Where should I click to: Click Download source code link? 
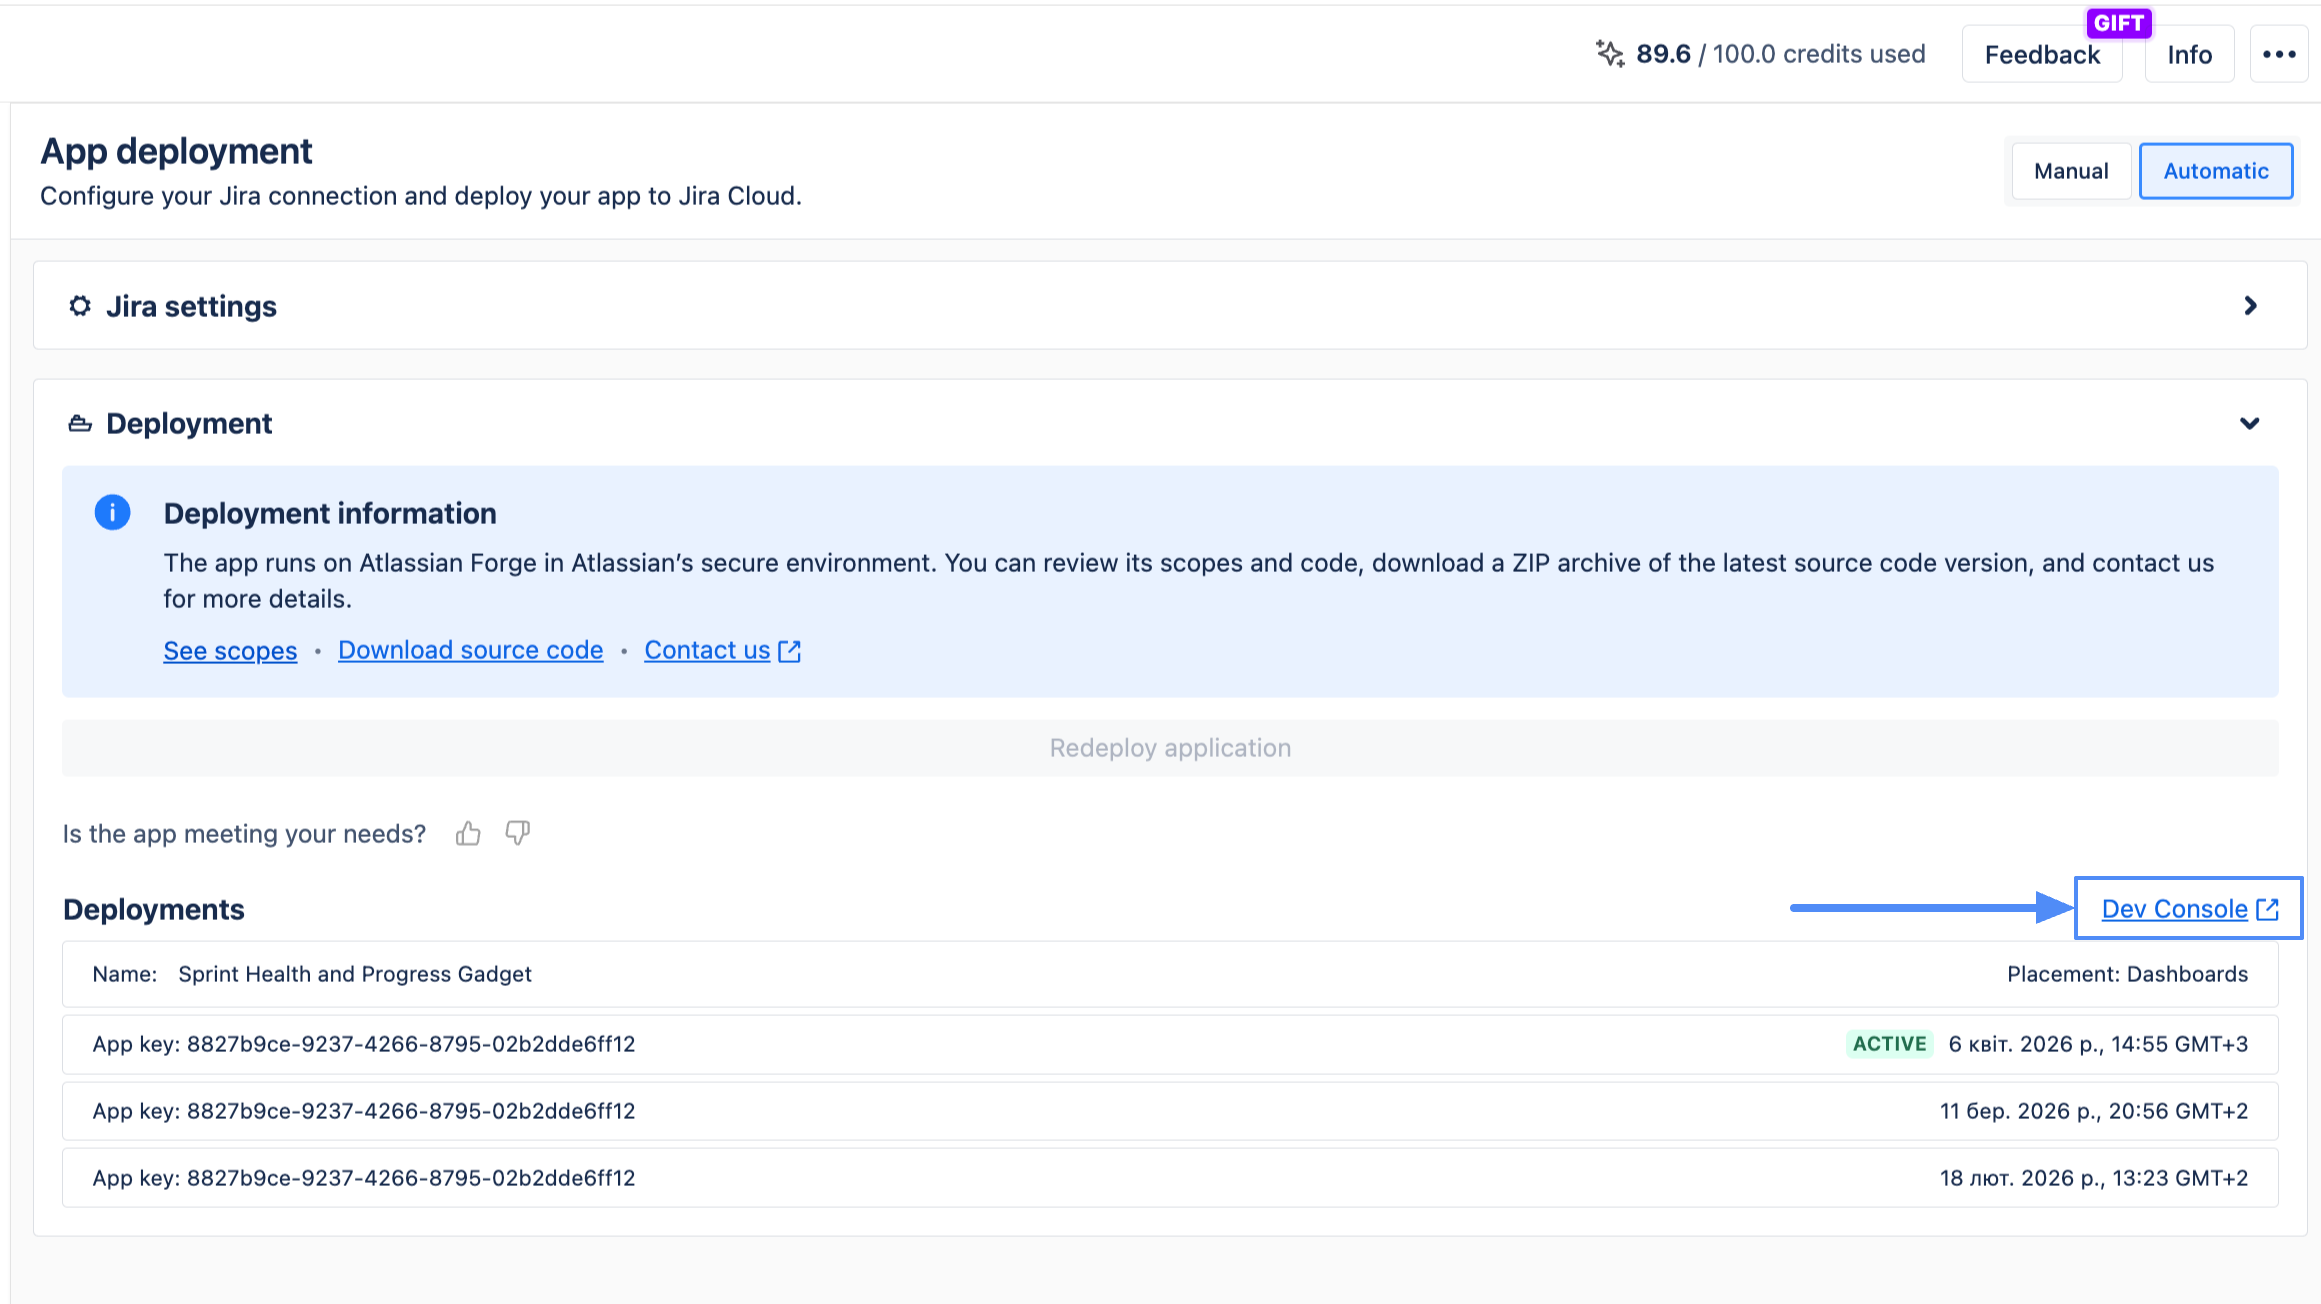click(x=470, y=651)
